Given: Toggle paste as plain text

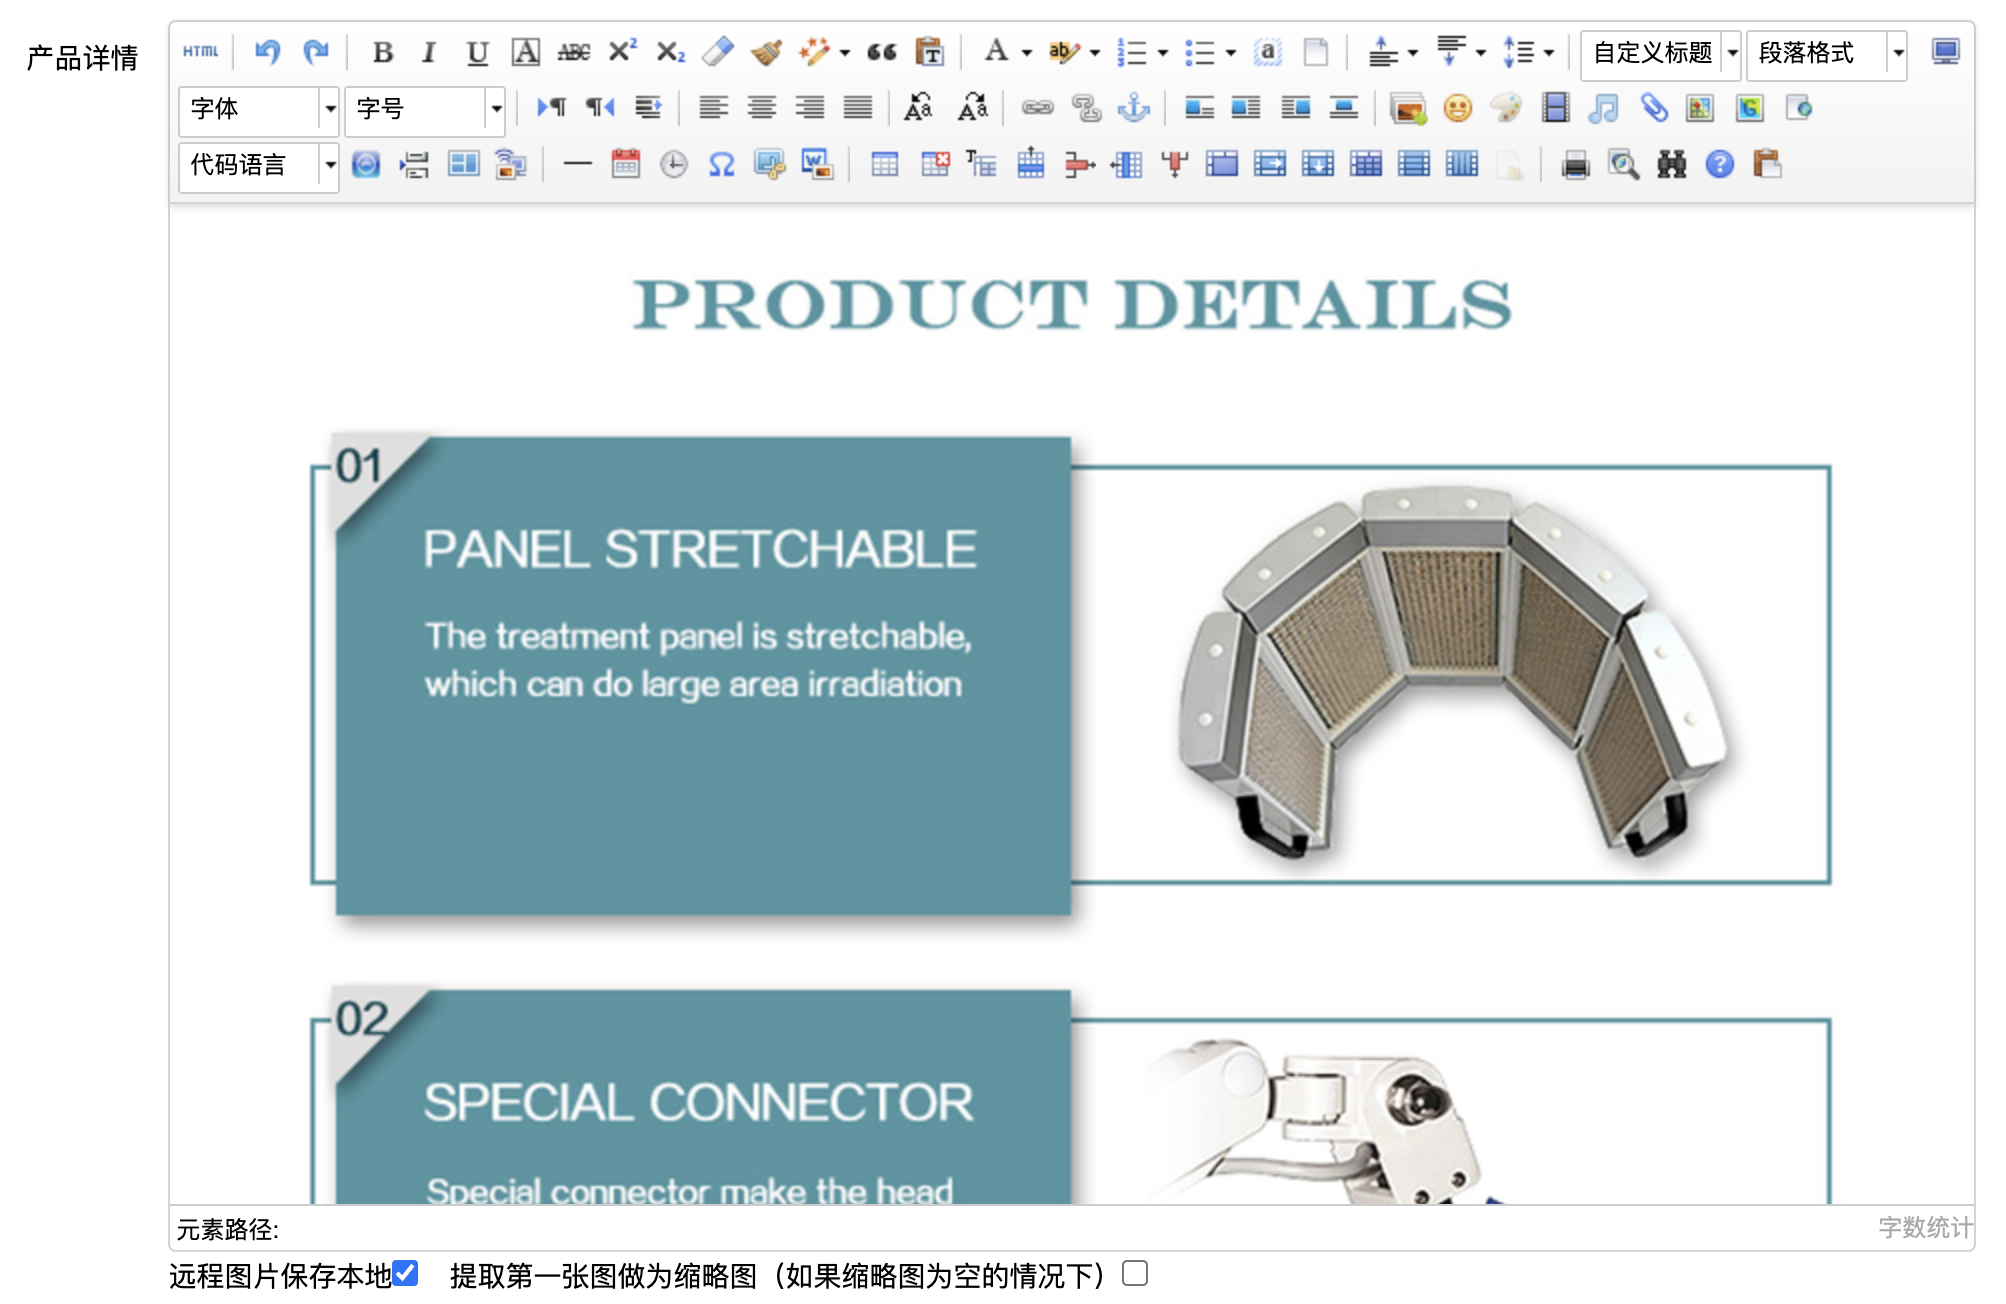Looking at the screenshot, I should pyautogui.click(x=929, y=51).
